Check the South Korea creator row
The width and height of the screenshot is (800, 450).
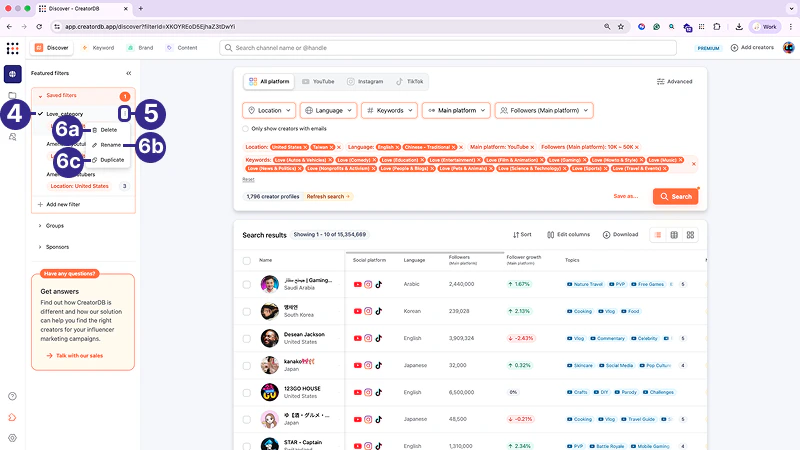pyautogui.click(x=247, y=311)
